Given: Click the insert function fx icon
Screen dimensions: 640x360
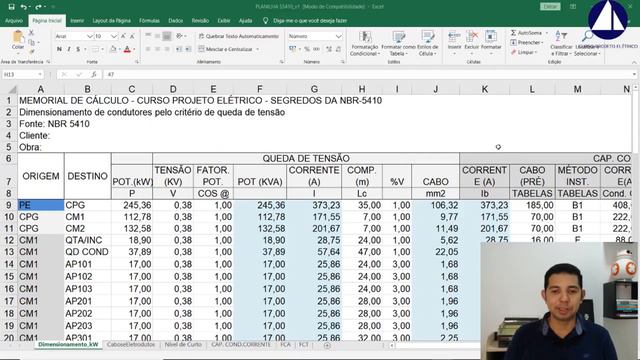Looking at the screenshot, I should (94, 75).
